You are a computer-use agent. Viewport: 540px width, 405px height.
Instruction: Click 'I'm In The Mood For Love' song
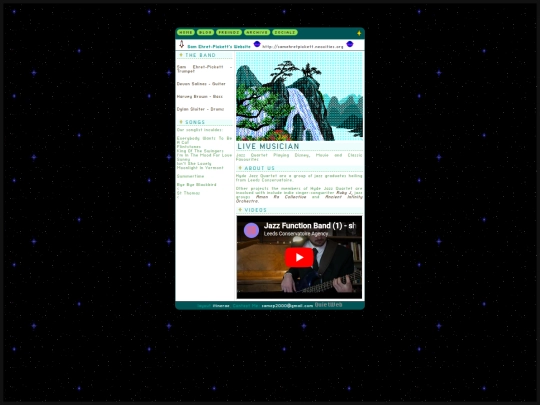204,155
